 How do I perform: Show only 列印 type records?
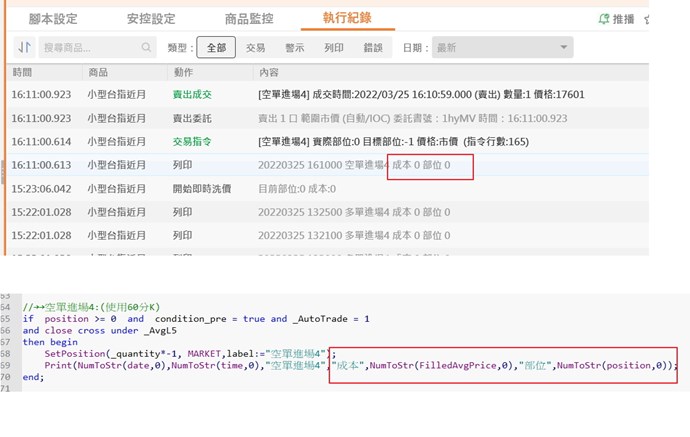click(x=334, y=47)
